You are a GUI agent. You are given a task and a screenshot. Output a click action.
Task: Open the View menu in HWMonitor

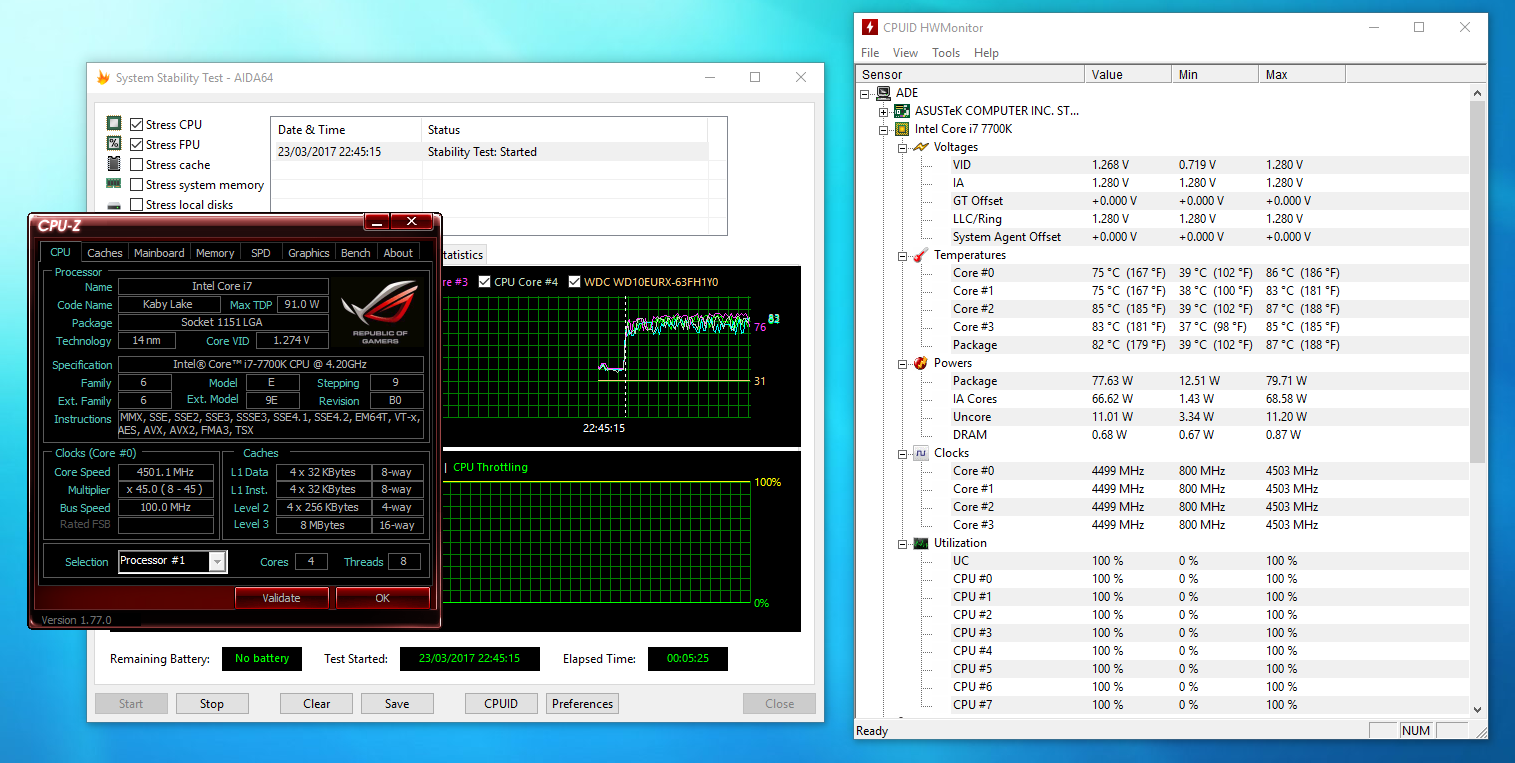(x=905, y=53)
